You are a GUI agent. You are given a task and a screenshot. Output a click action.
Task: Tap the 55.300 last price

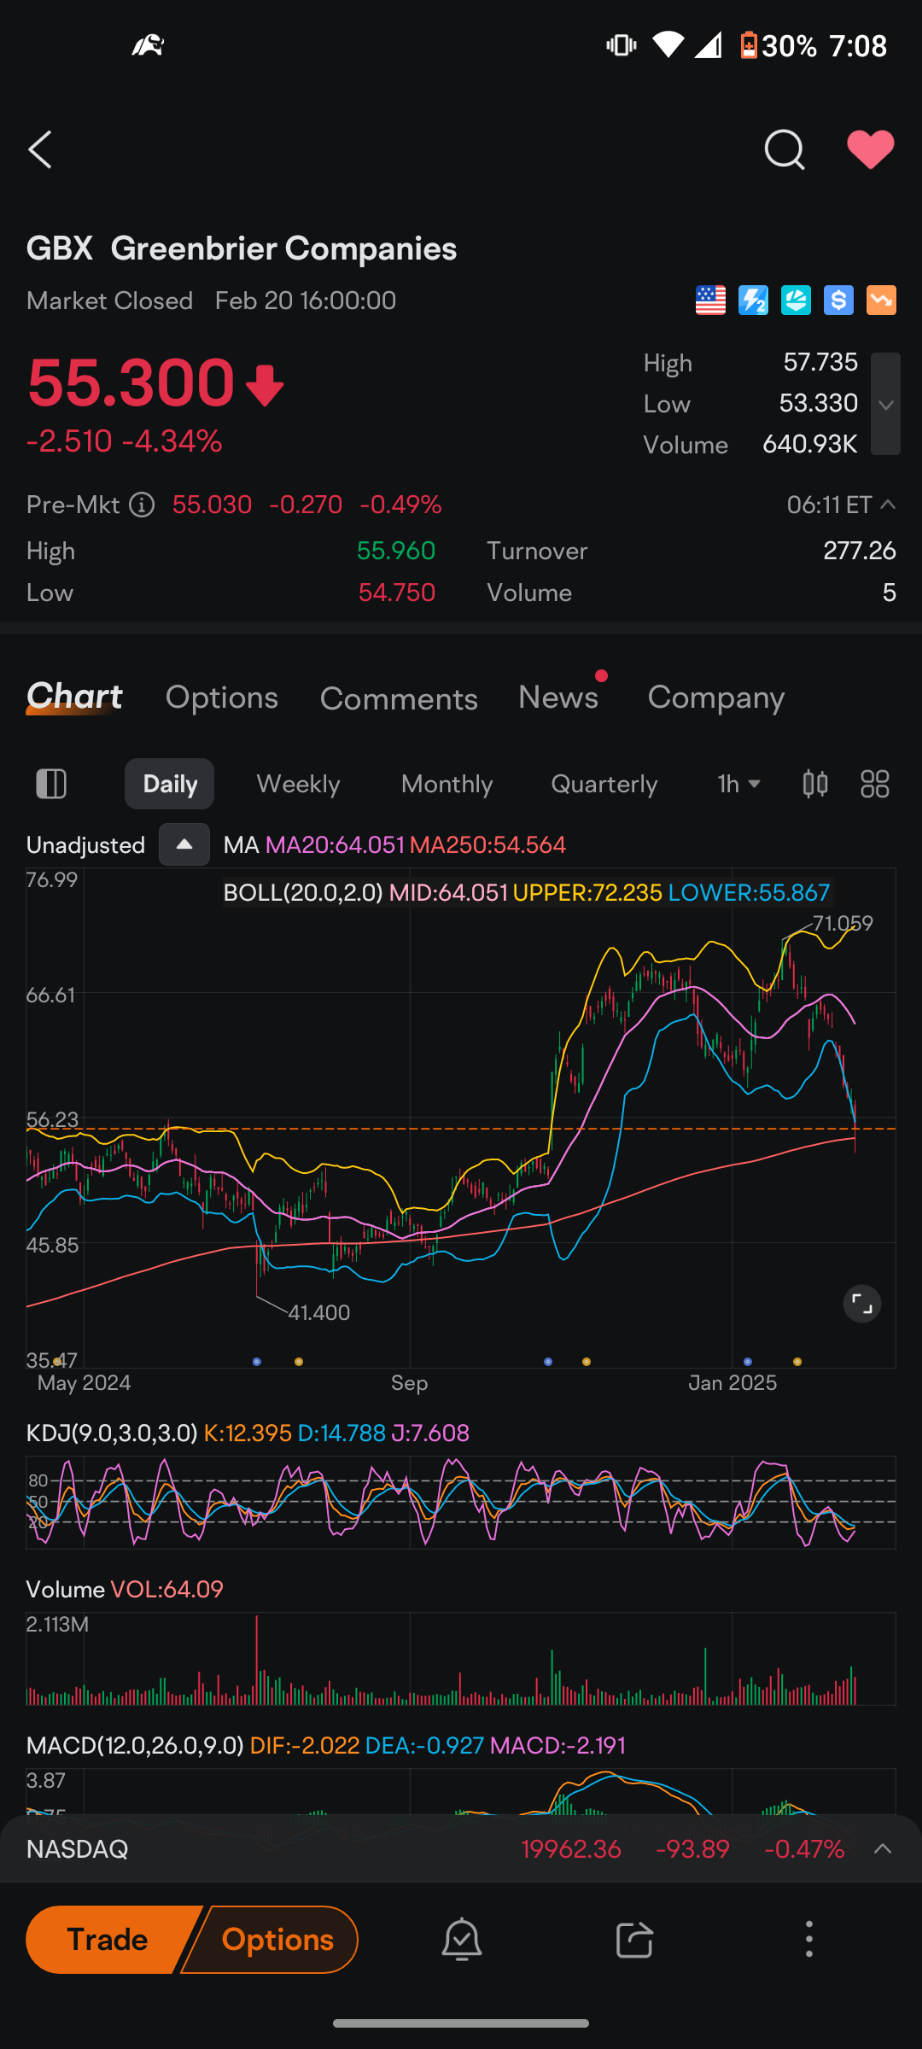pyautogui.click(x=131, y=383)
